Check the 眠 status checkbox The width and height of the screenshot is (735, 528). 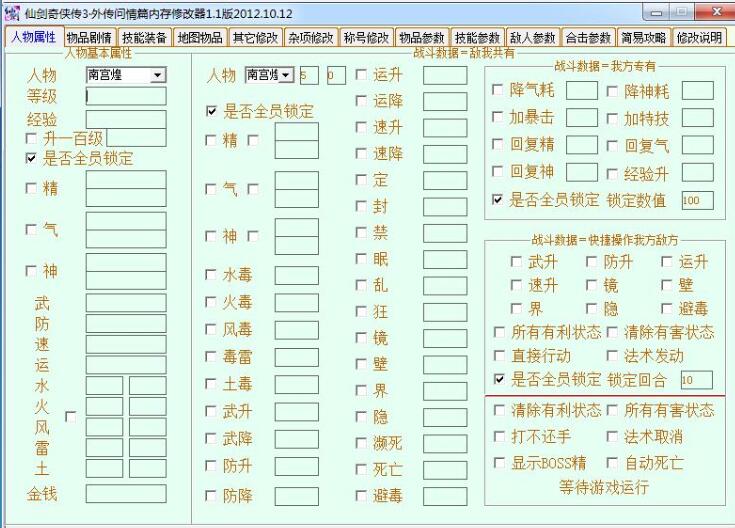(x=361, y=259)
